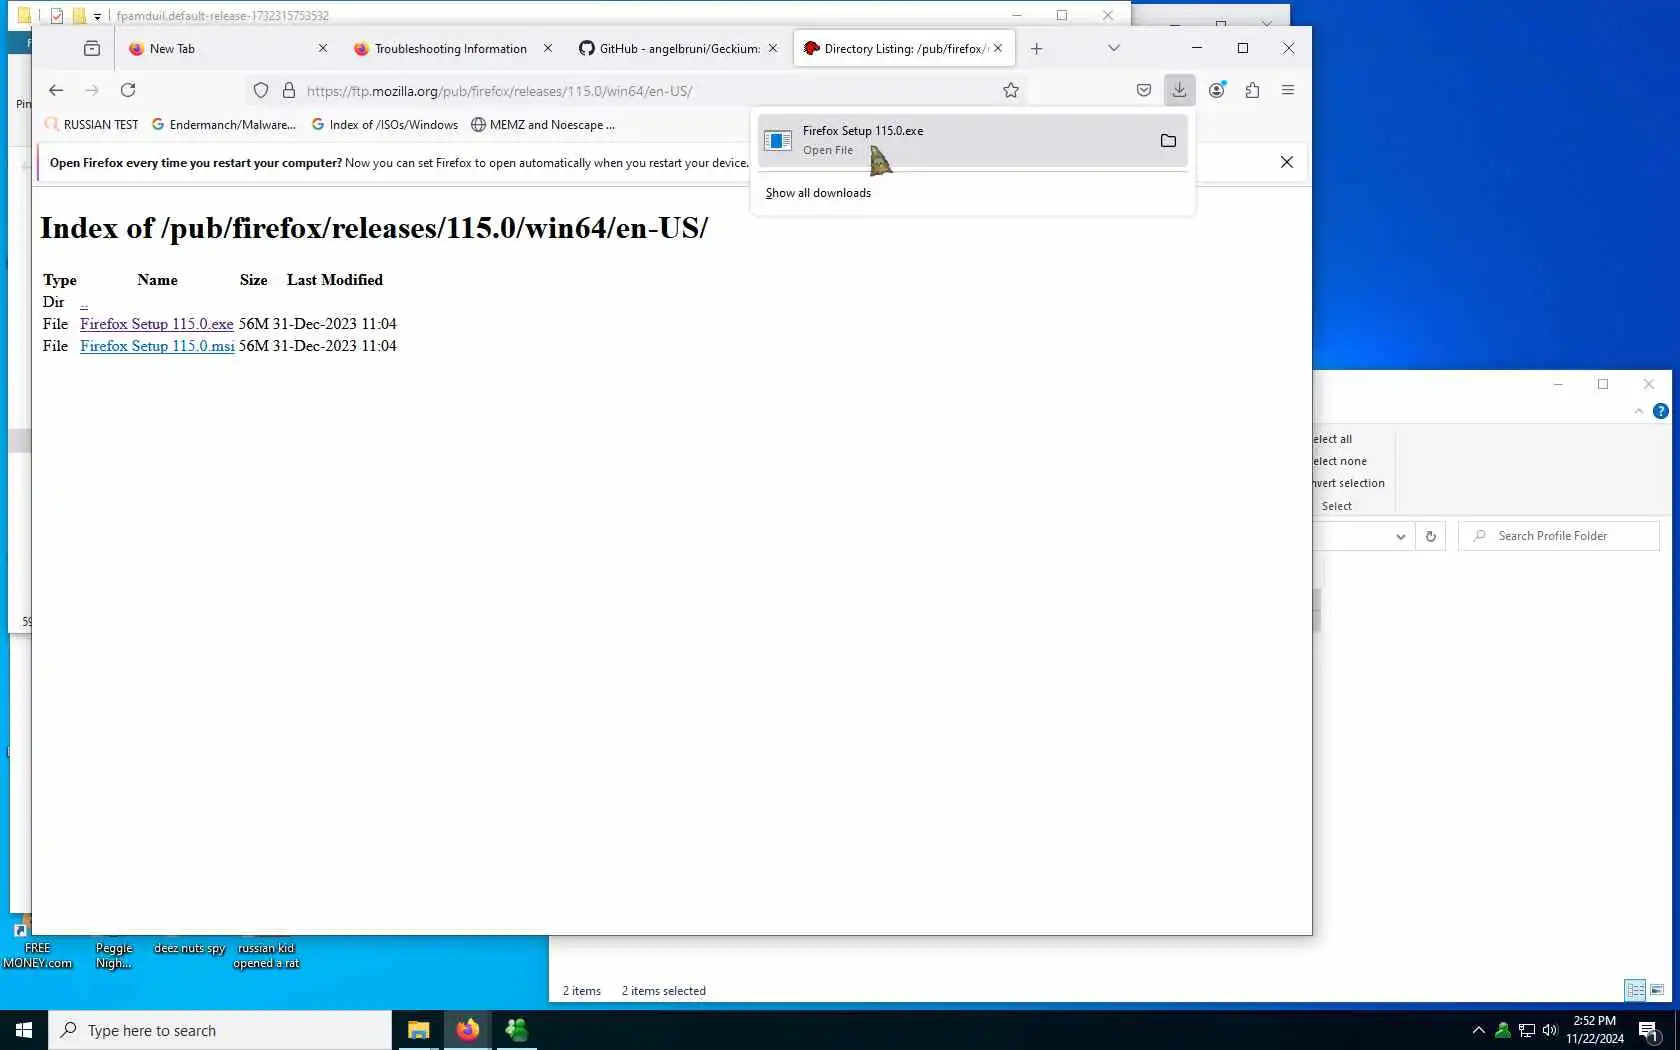This screenshot has width=1680, height=1050.
Task: Dismiss the Open Firefox on restart notification
Action: [x=1287, y=162]
